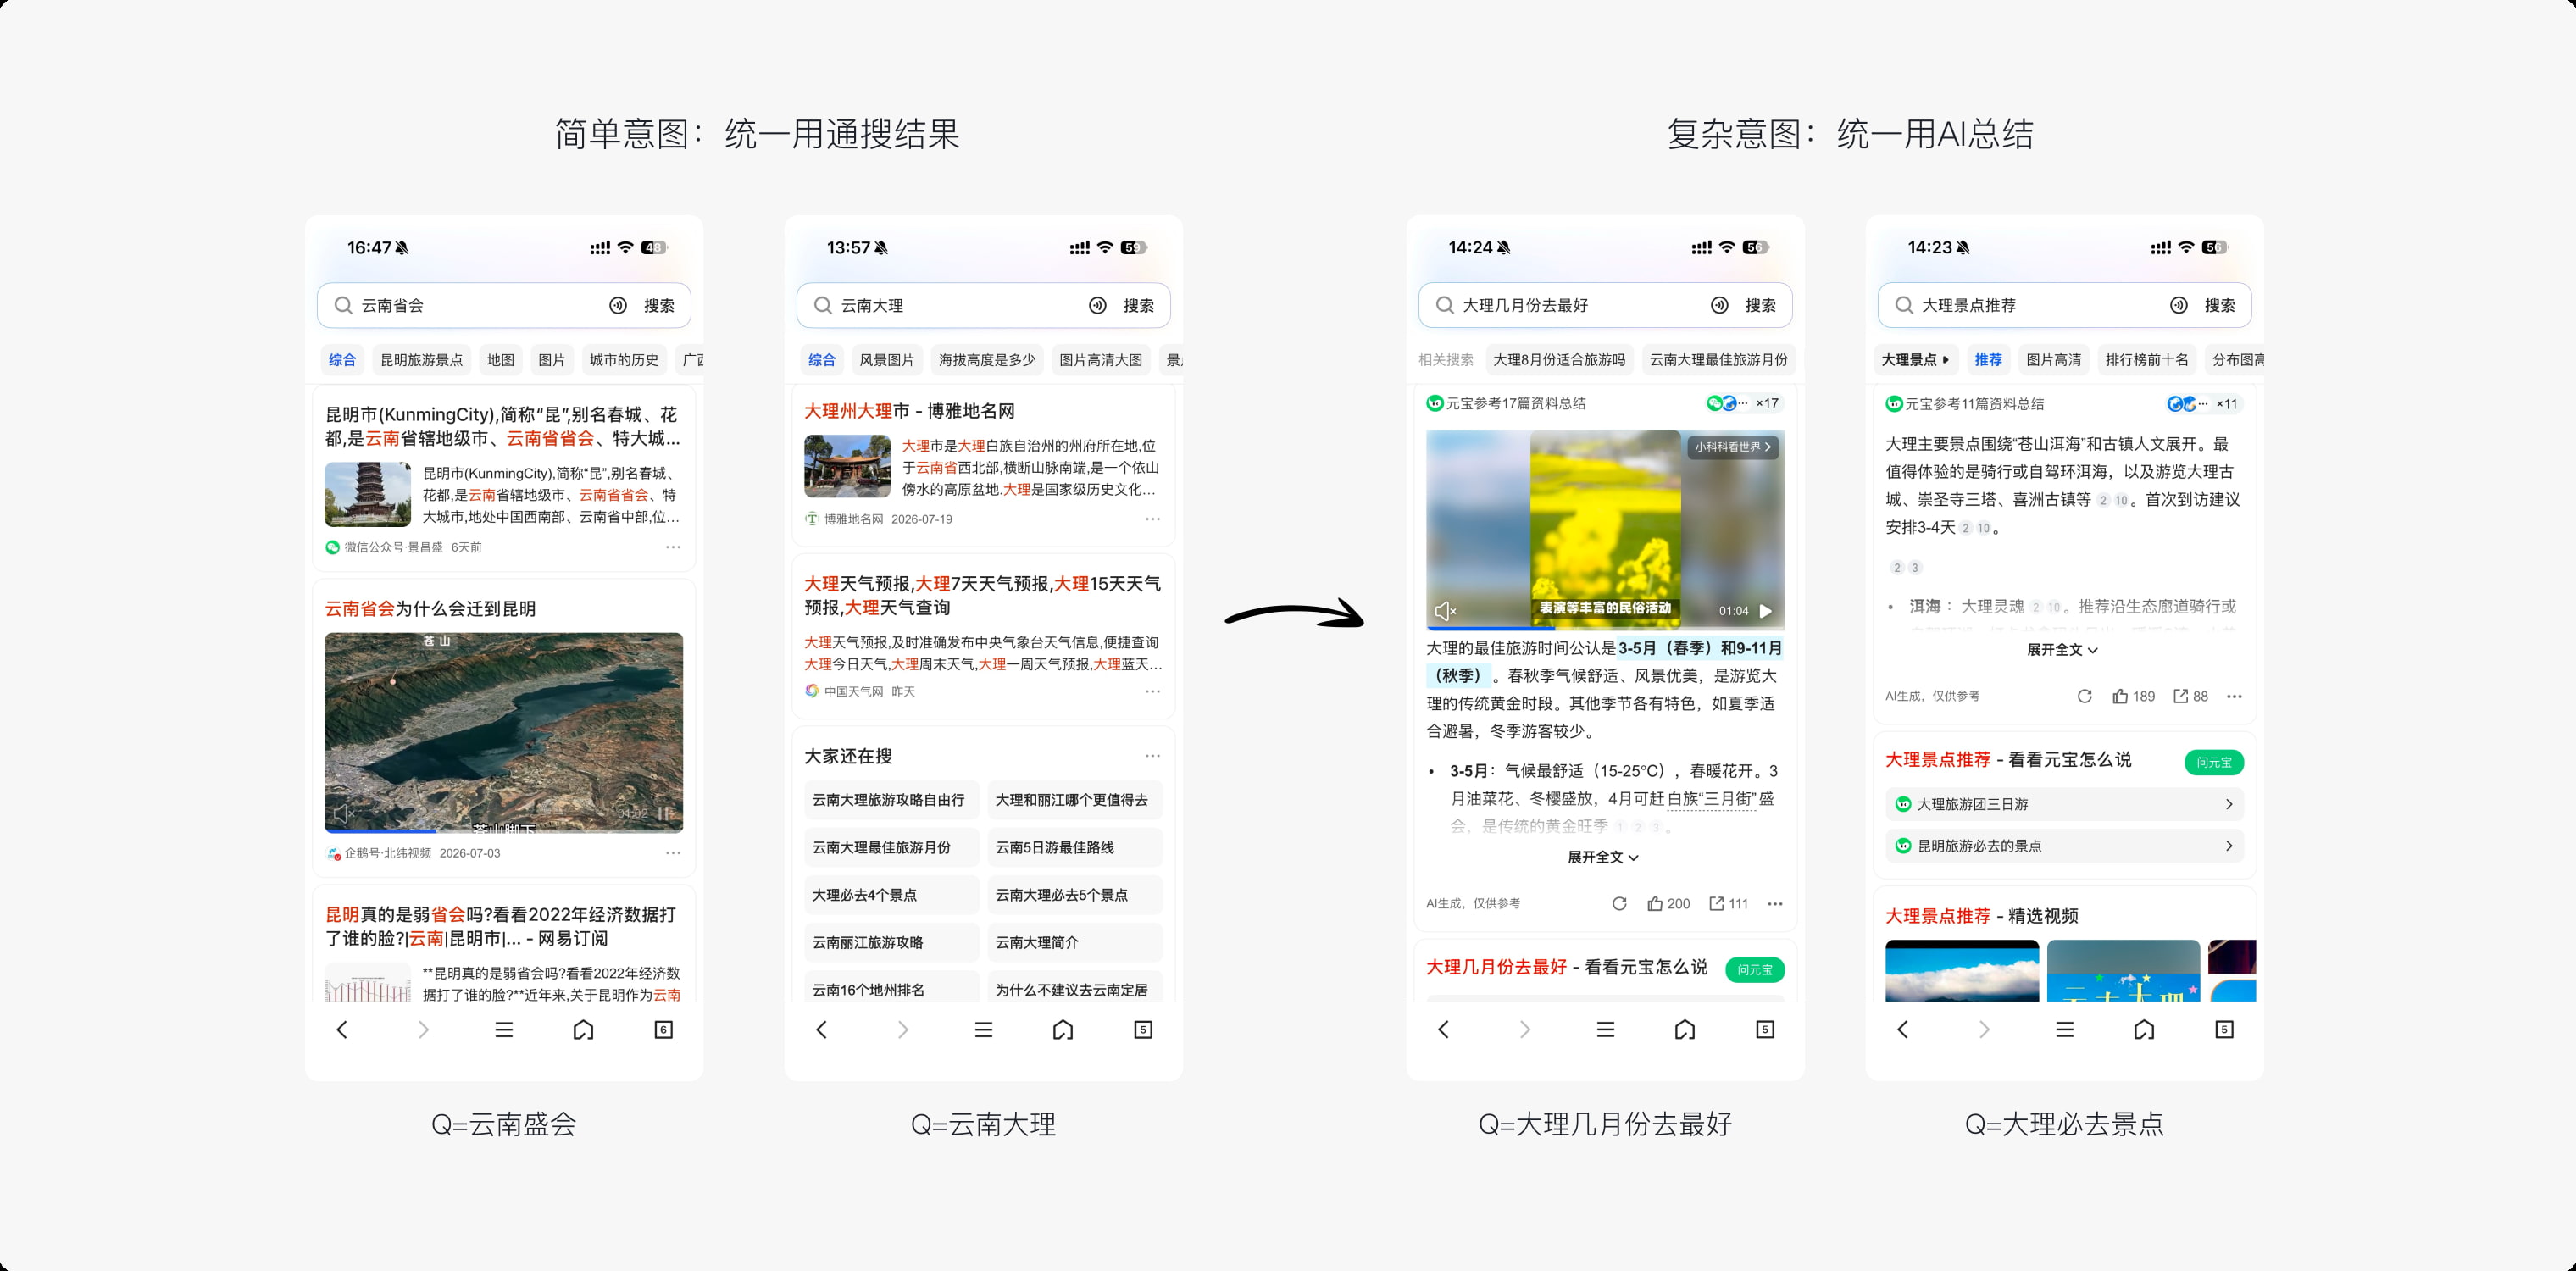Click the green 问元宝 button for 大理景点推荐
The height and width of the screenshot is (1271, 2576).
click(x=2214, y=762)
